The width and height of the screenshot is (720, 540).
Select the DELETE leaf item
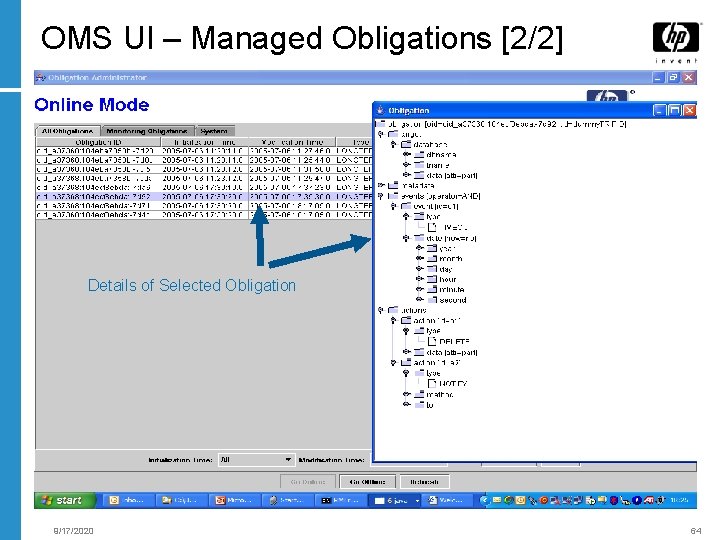click(x=454, y=341)
